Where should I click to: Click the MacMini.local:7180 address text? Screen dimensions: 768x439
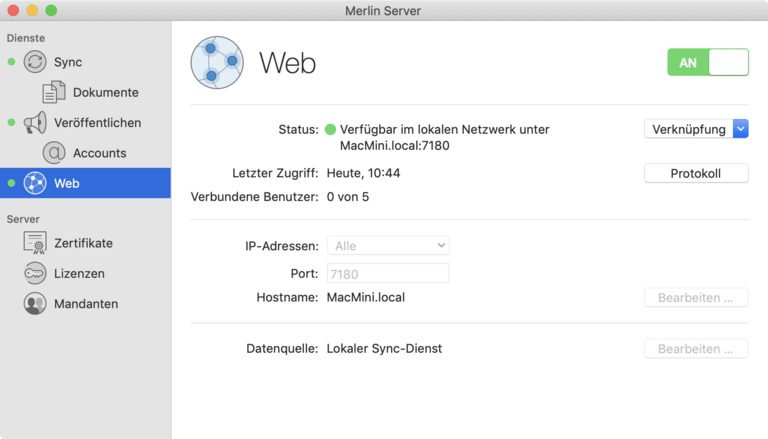click(x=395, y=146)
